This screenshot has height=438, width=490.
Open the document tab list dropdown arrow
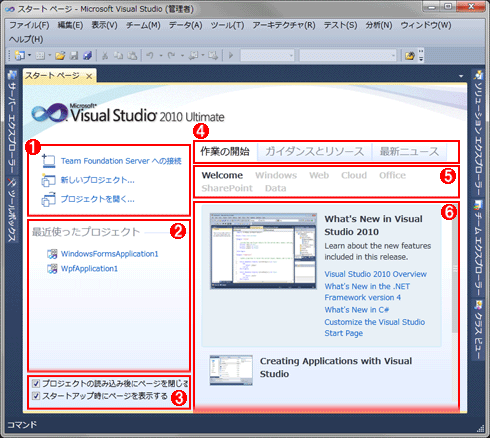tap(461, 76)
